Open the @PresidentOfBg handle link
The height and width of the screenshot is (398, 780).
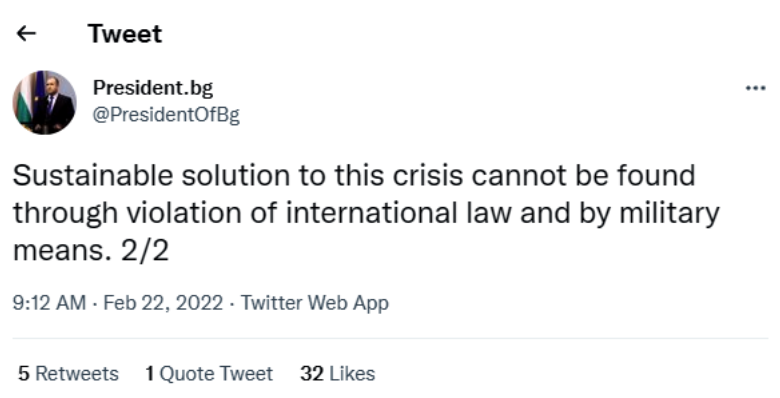166,115
